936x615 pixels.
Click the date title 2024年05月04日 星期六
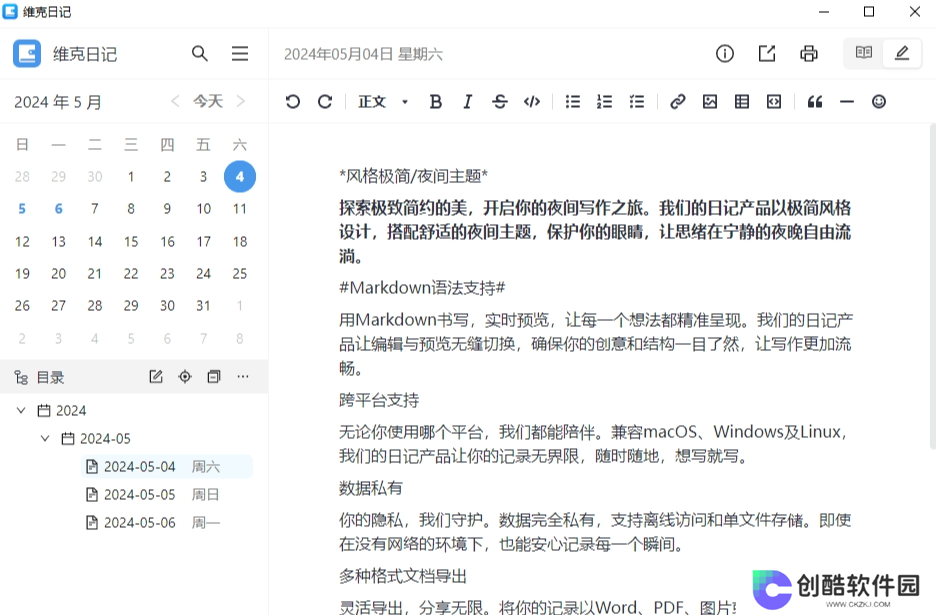pyautogui.click(x=363, y=54)
